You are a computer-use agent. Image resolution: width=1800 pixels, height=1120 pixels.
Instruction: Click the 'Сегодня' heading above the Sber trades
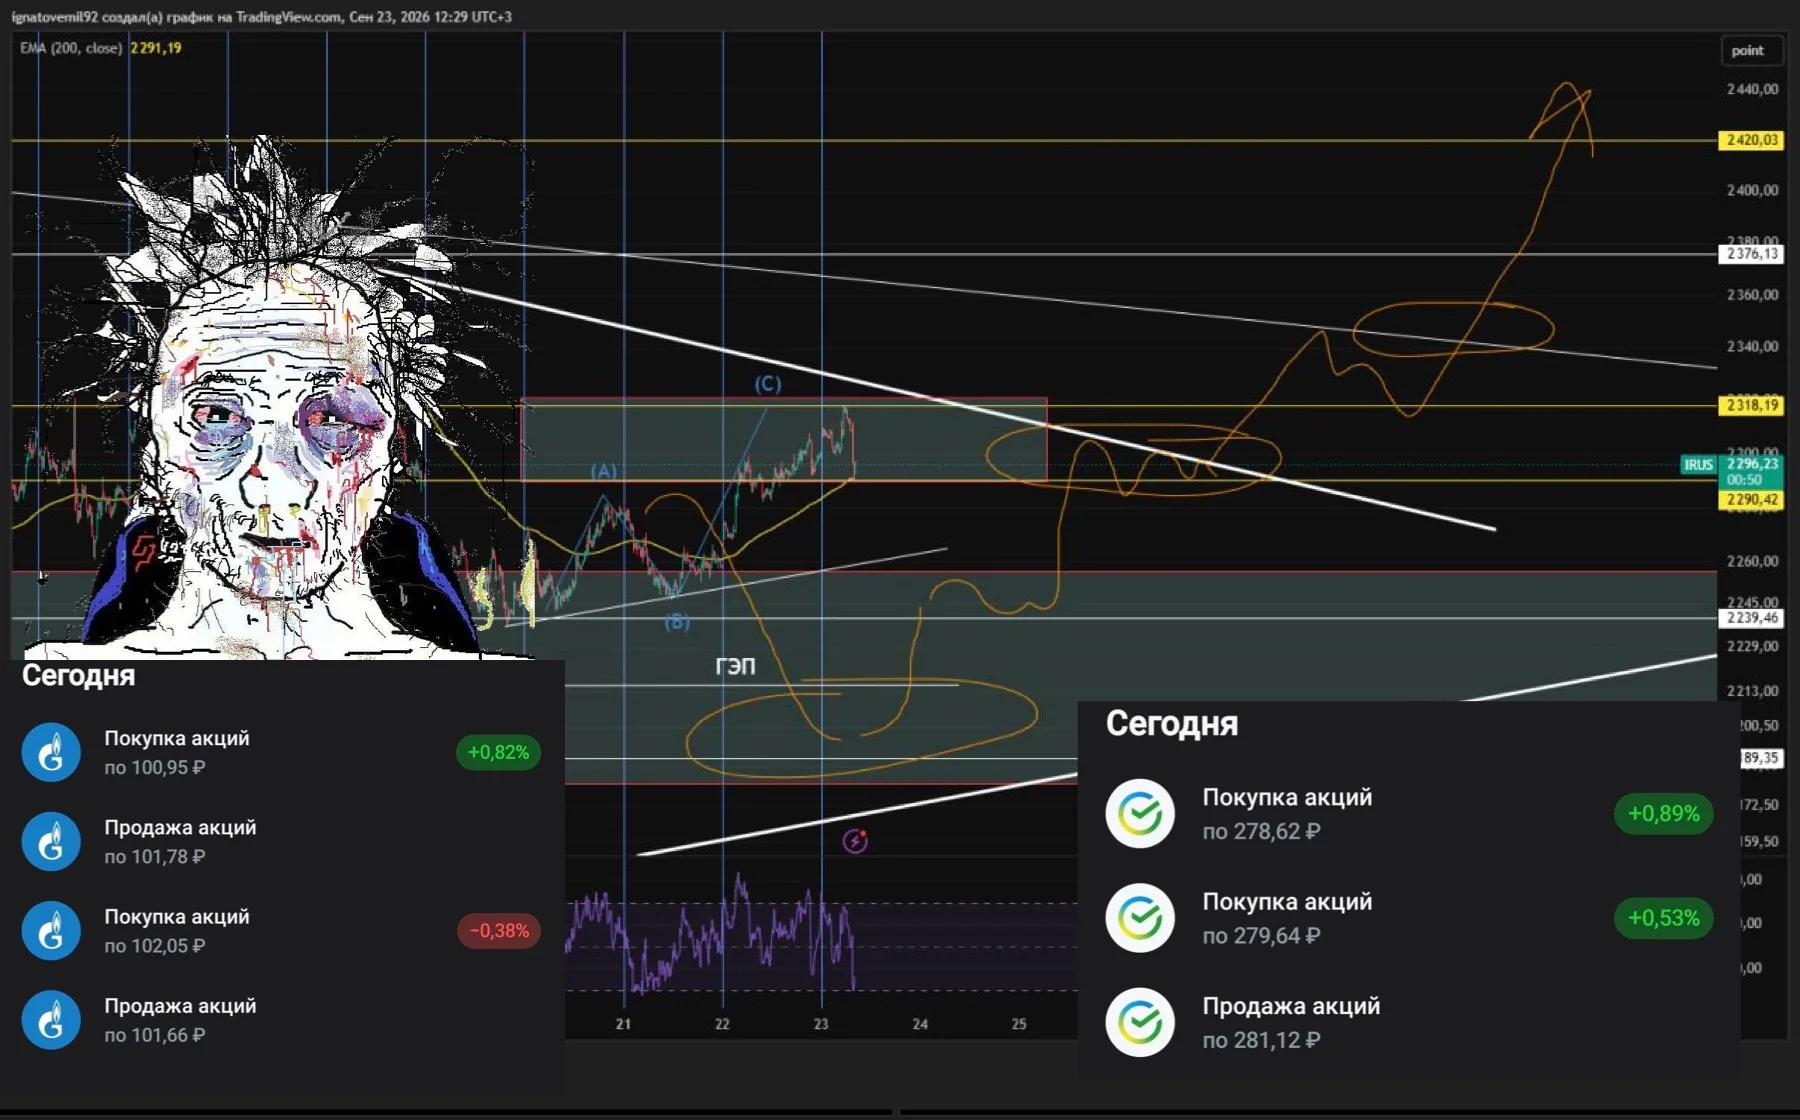click(x=1172, y=723)
